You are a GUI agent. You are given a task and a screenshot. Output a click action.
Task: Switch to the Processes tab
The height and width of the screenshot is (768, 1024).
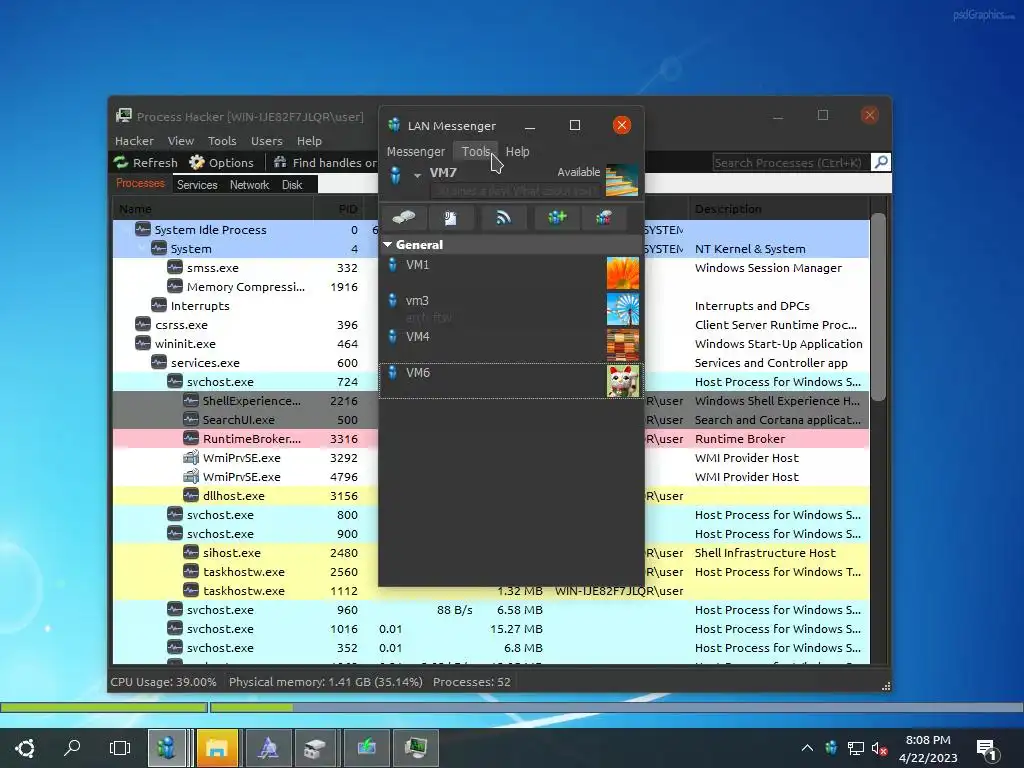[x=140, y=184]
